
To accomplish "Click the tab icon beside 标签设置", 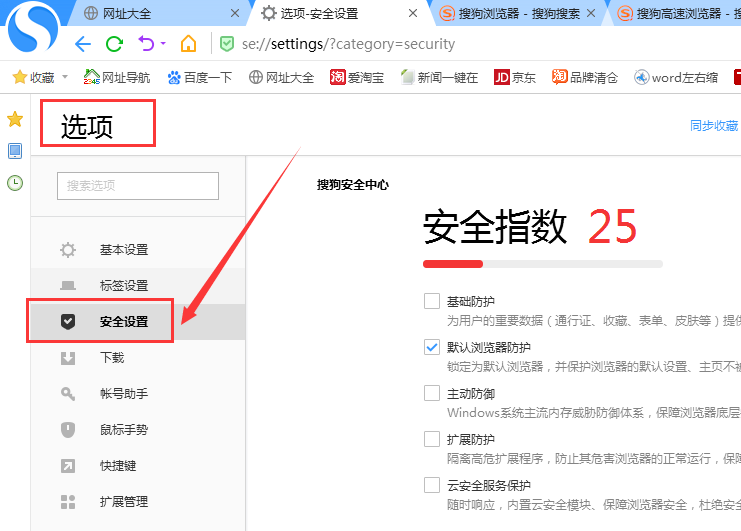I will click(x=68, y=286).
